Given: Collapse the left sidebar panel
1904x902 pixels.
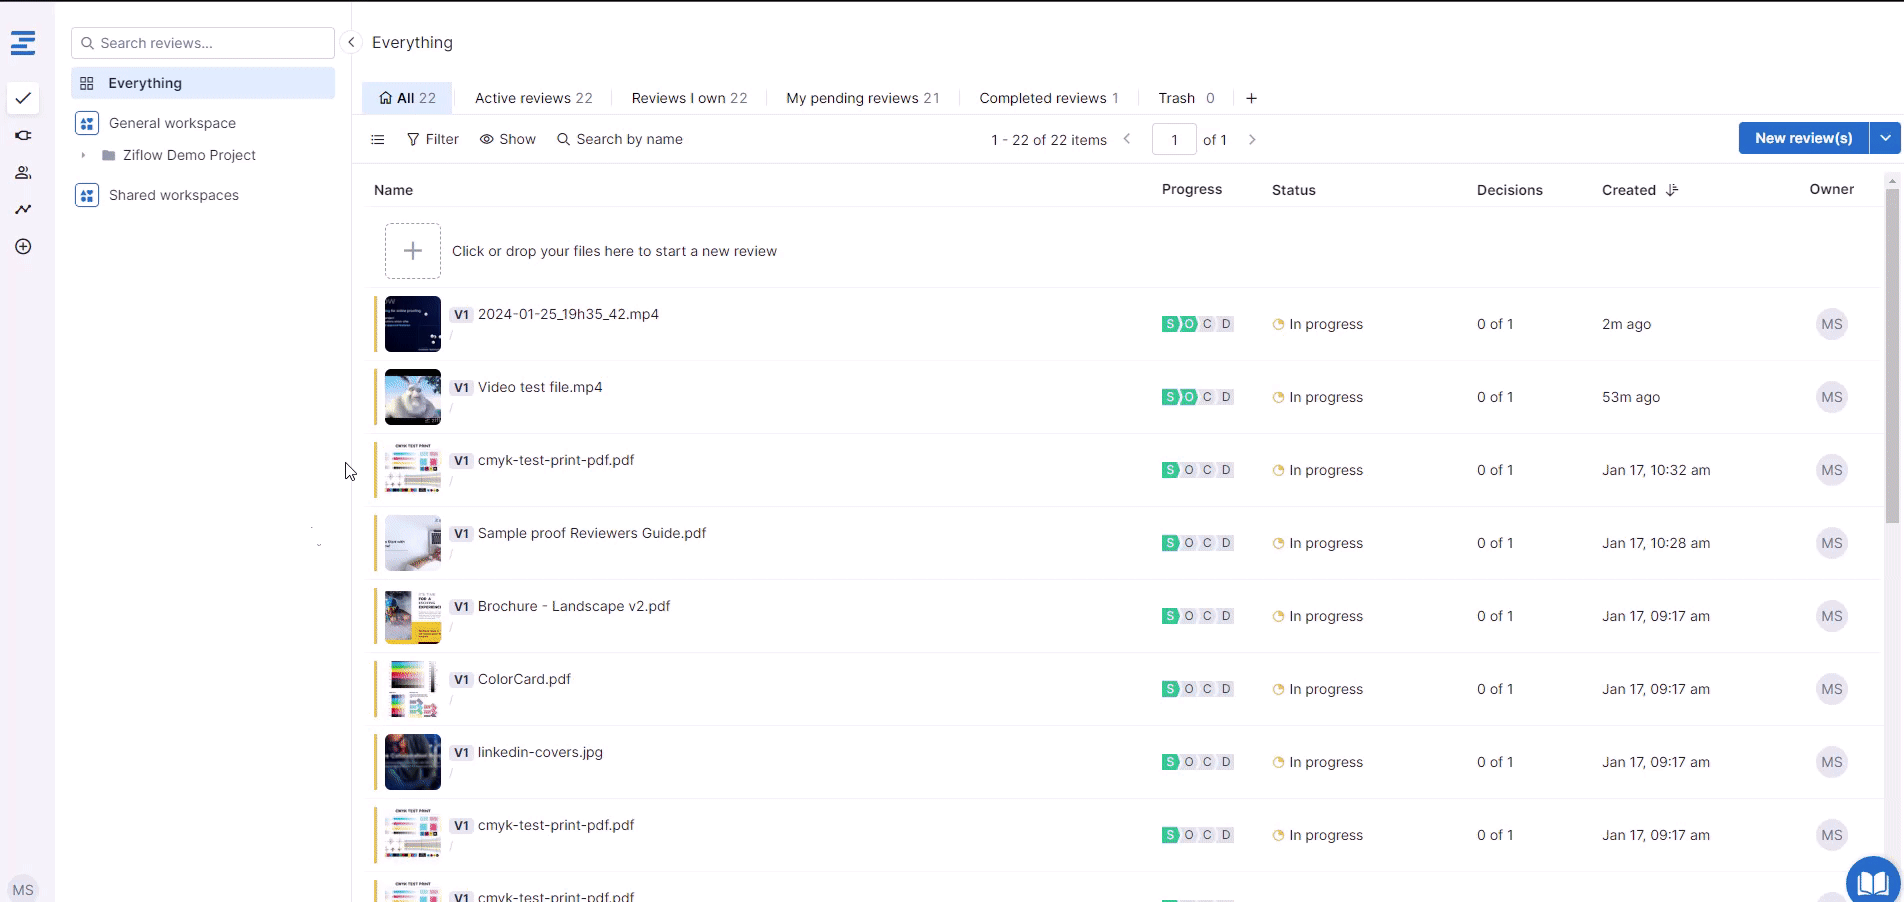Looking at the screenshot, I should pos(351,42).
